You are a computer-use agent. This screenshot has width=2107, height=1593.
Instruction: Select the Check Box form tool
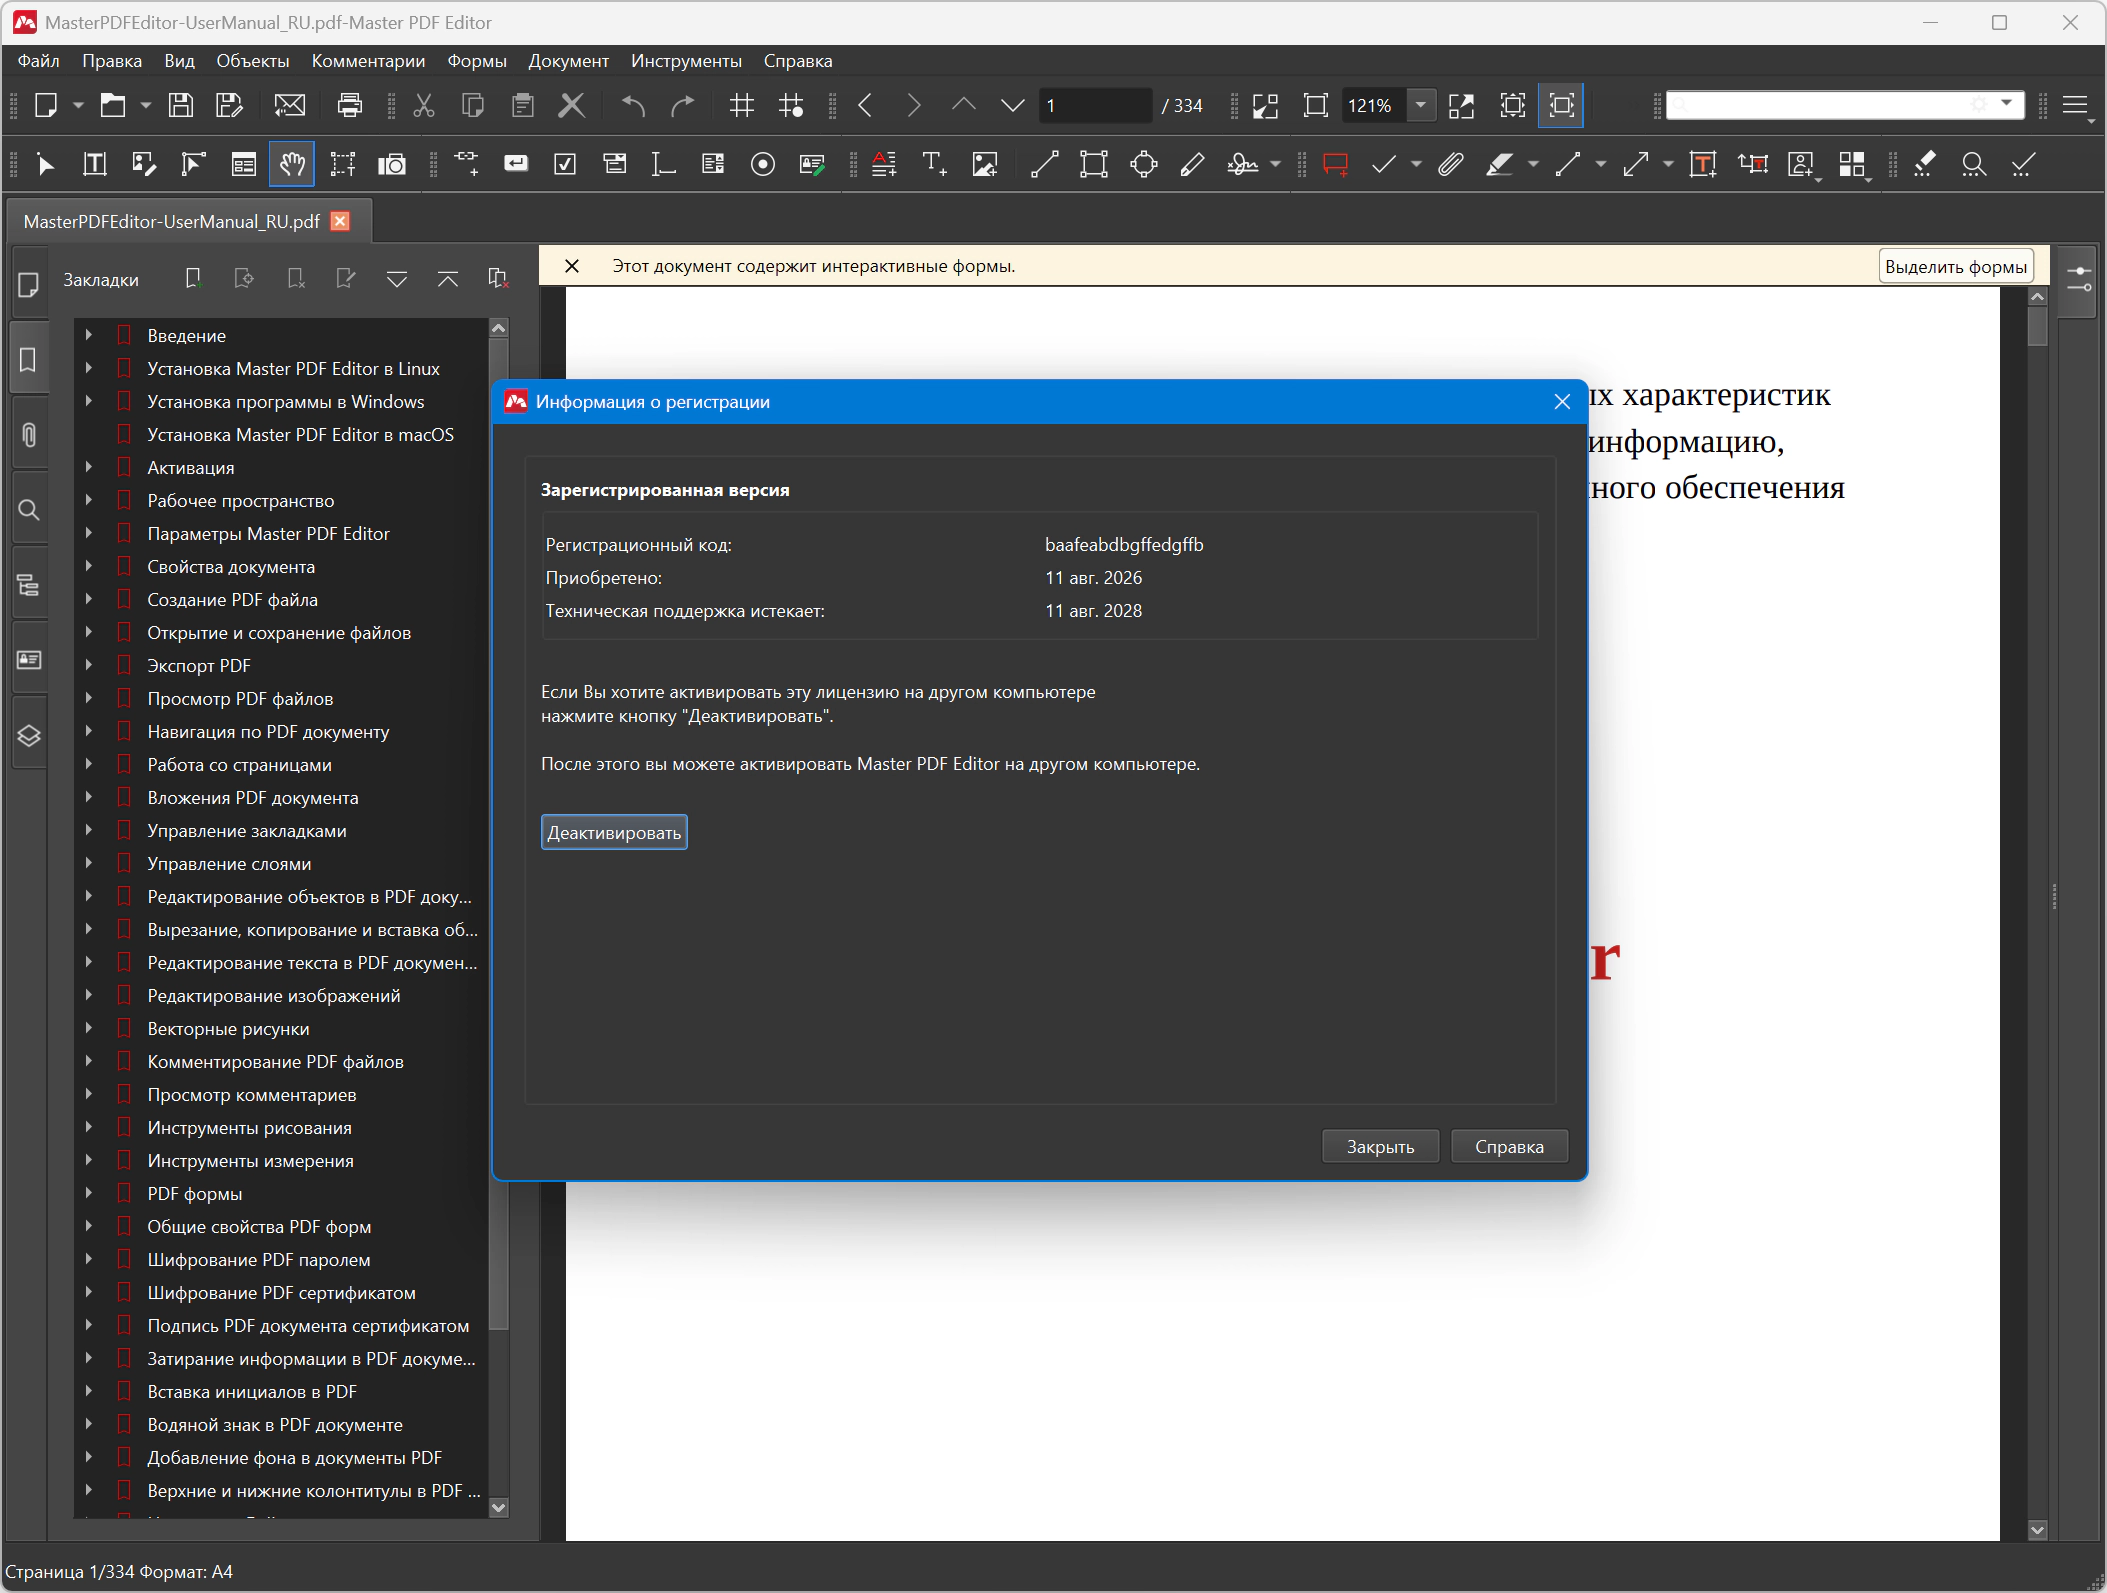(565, 164)
